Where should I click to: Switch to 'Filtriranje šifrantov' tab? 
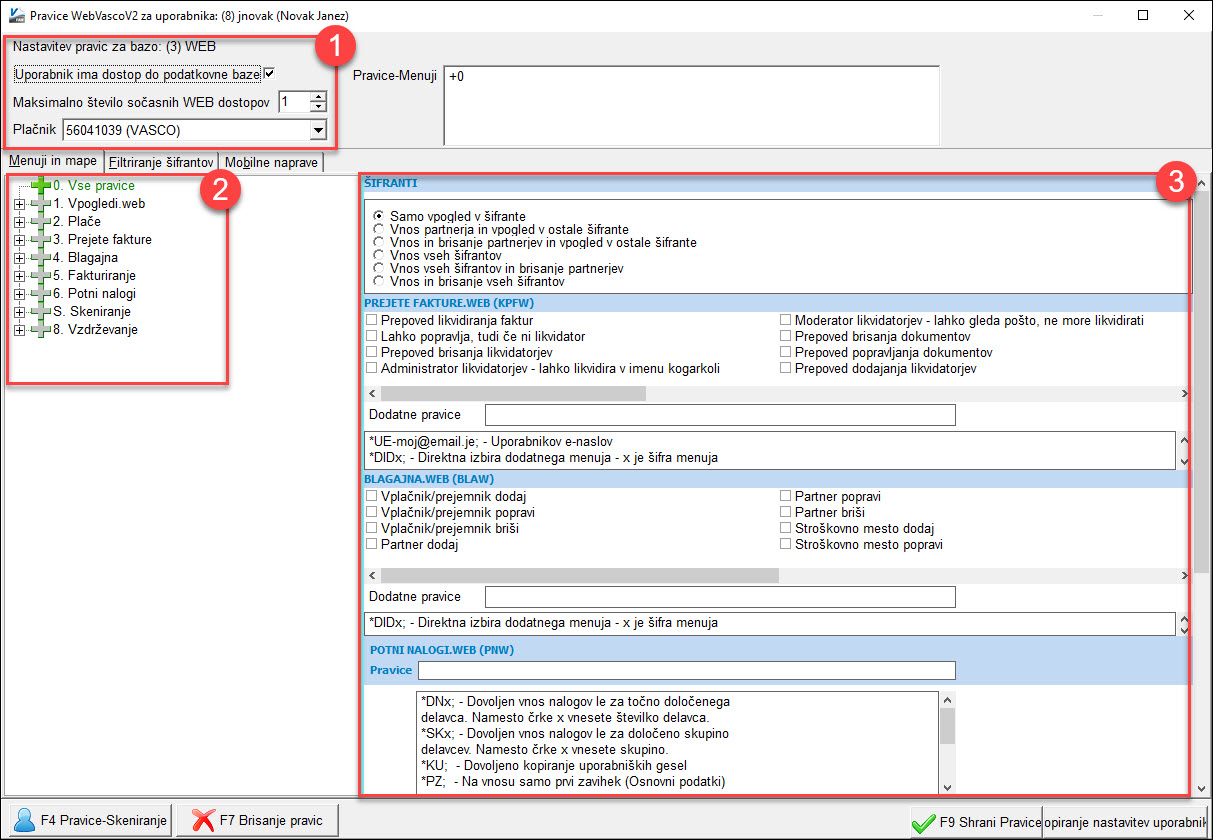pos(161,162)
